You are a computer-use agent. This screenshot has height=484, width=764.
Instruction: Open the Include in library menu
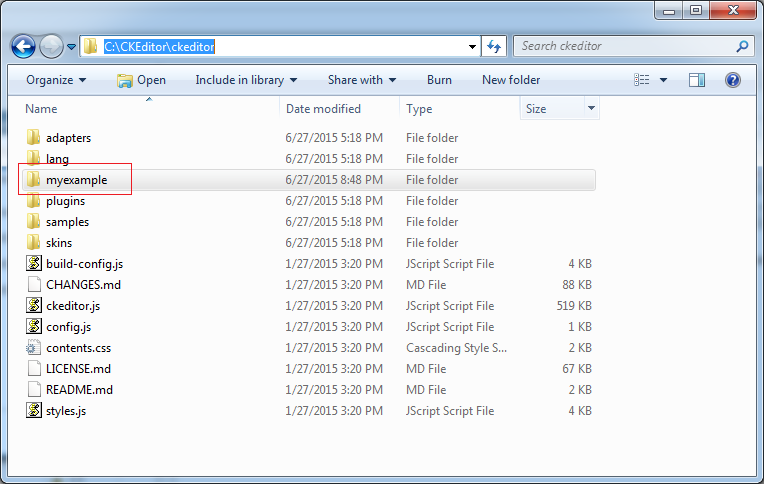(x=246, y=80)
